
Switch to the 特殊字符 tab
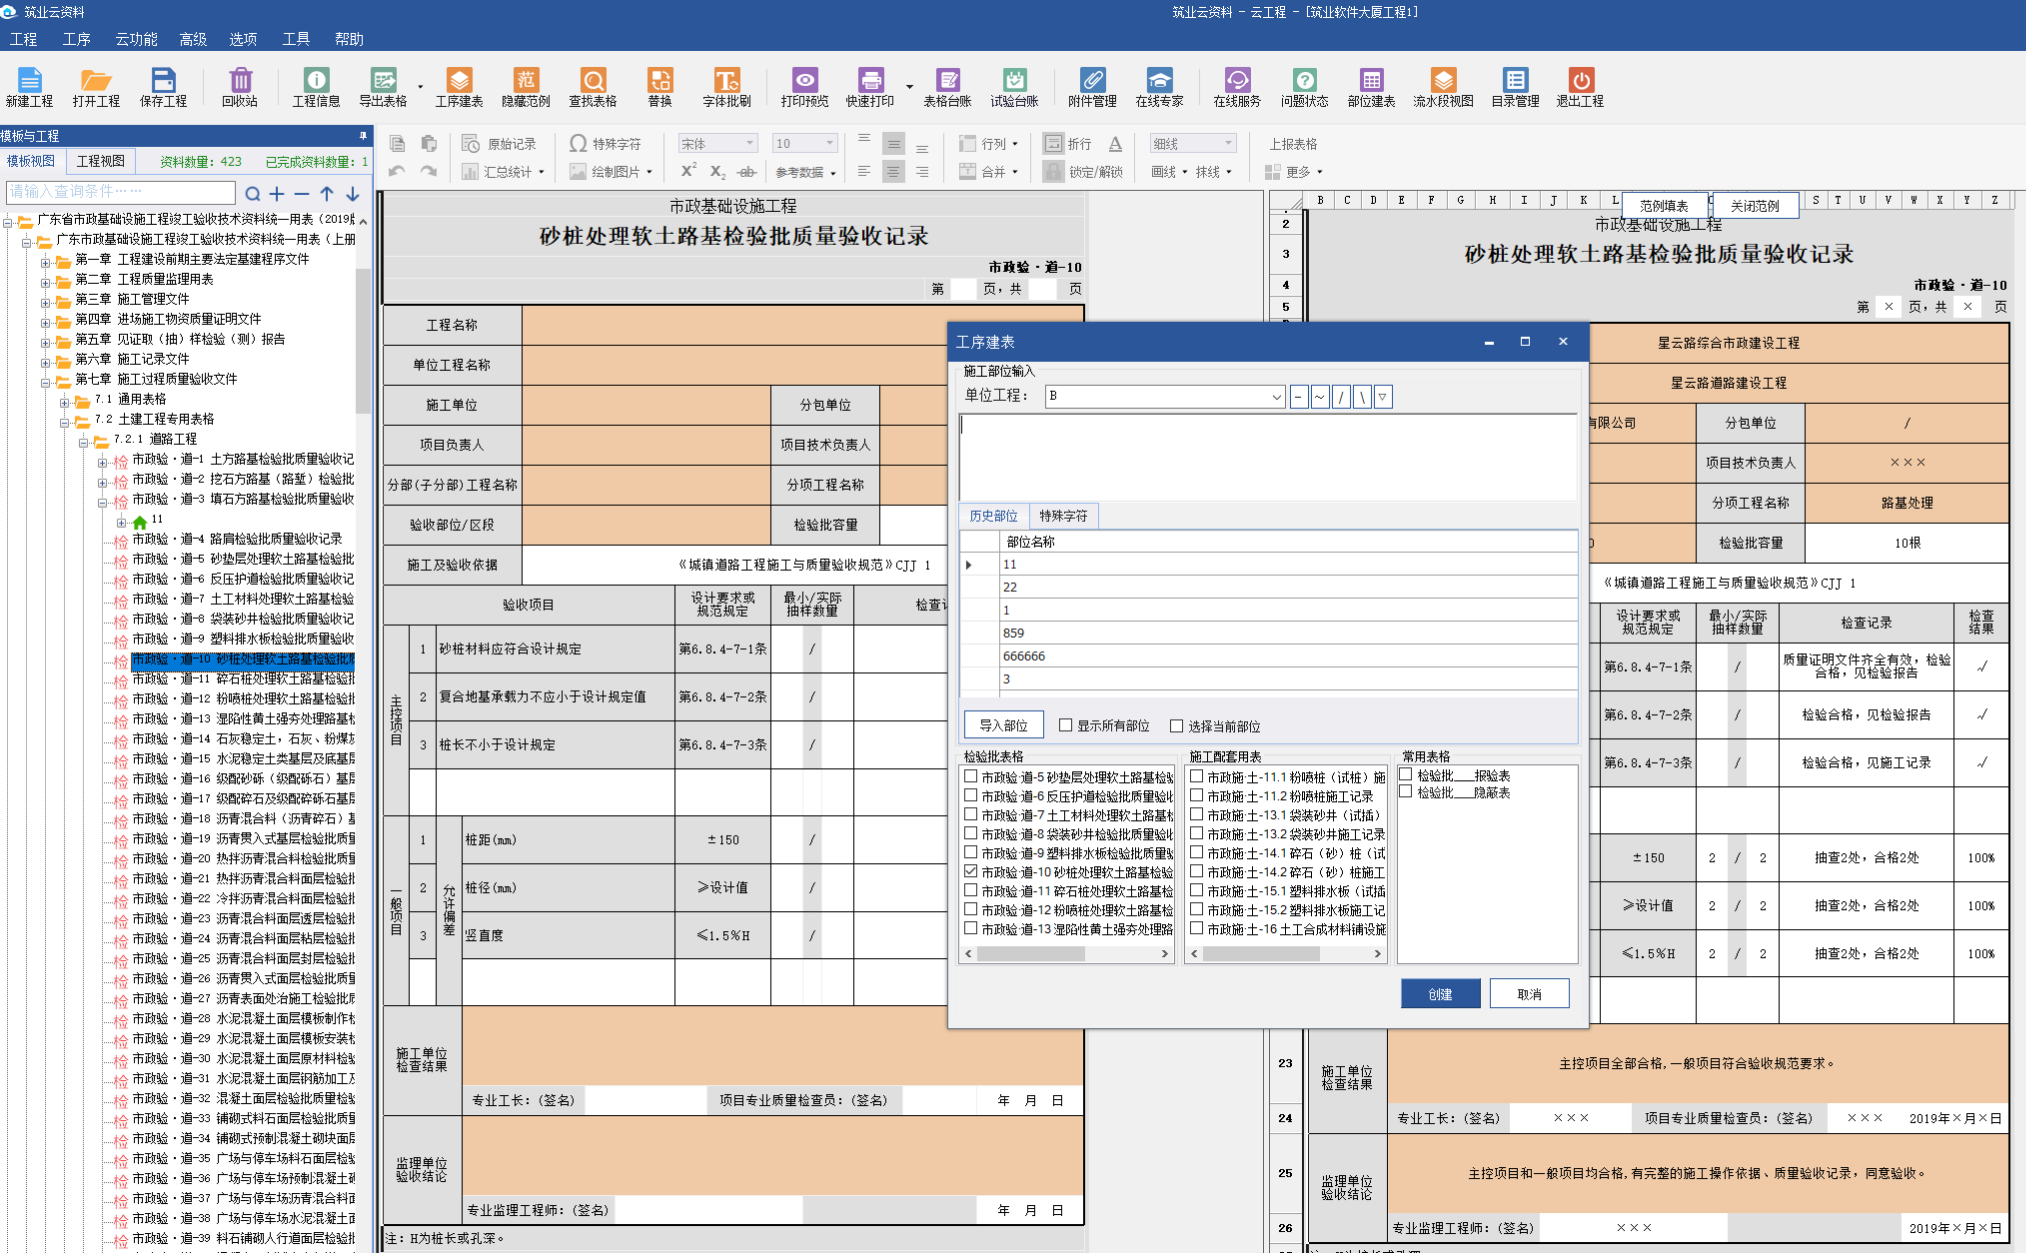(x=1063, y=516)
